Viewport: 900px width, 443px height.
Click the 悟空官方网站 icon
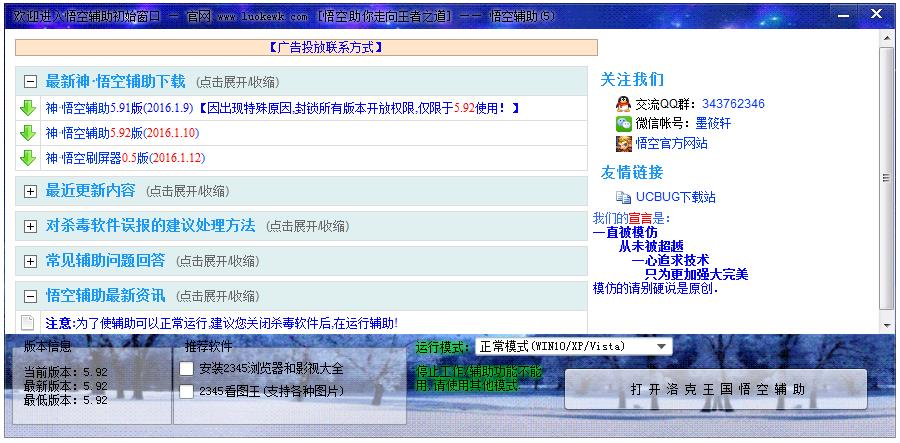pyautogui.click(x=624, y=144)
